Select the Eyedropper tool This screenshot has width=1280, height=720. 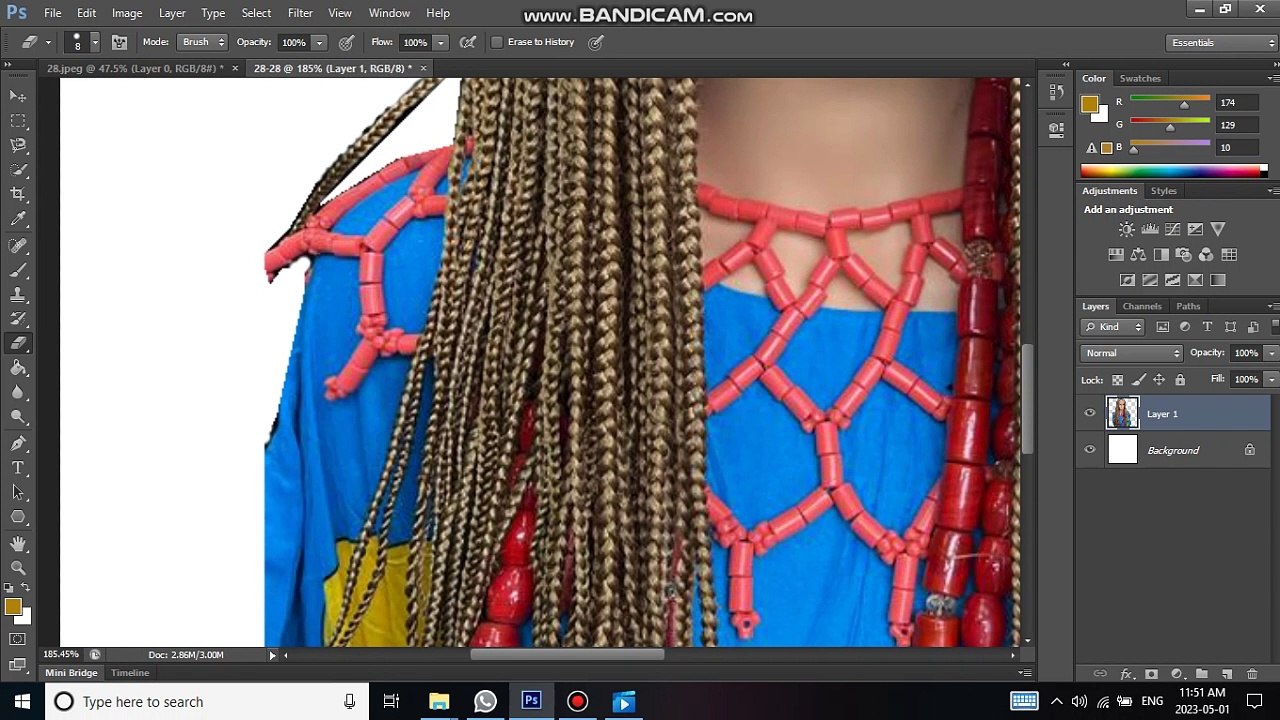coord(18,219)
